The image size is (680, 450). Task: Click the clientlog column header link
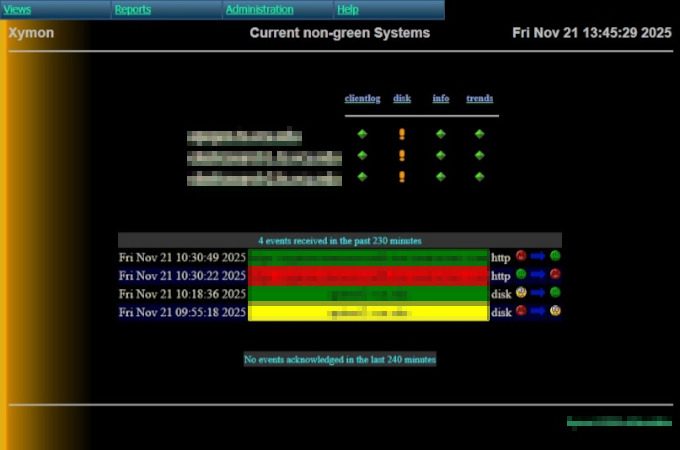coord(363,98)
